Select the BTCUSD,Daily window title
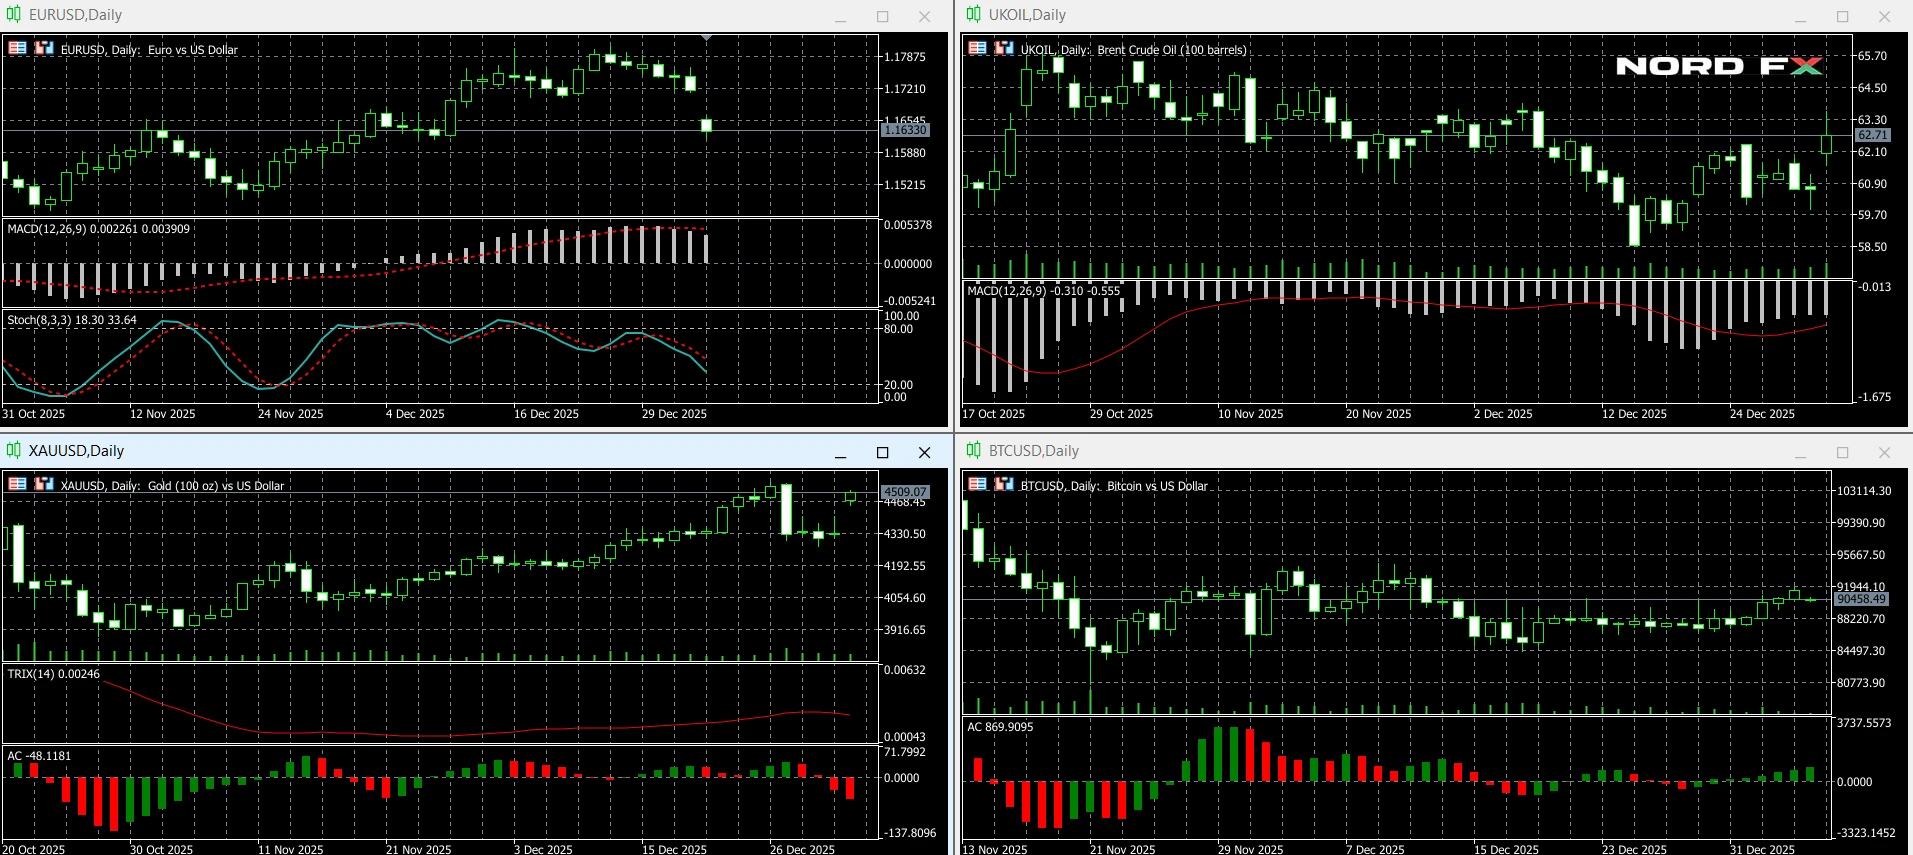 1033,451
